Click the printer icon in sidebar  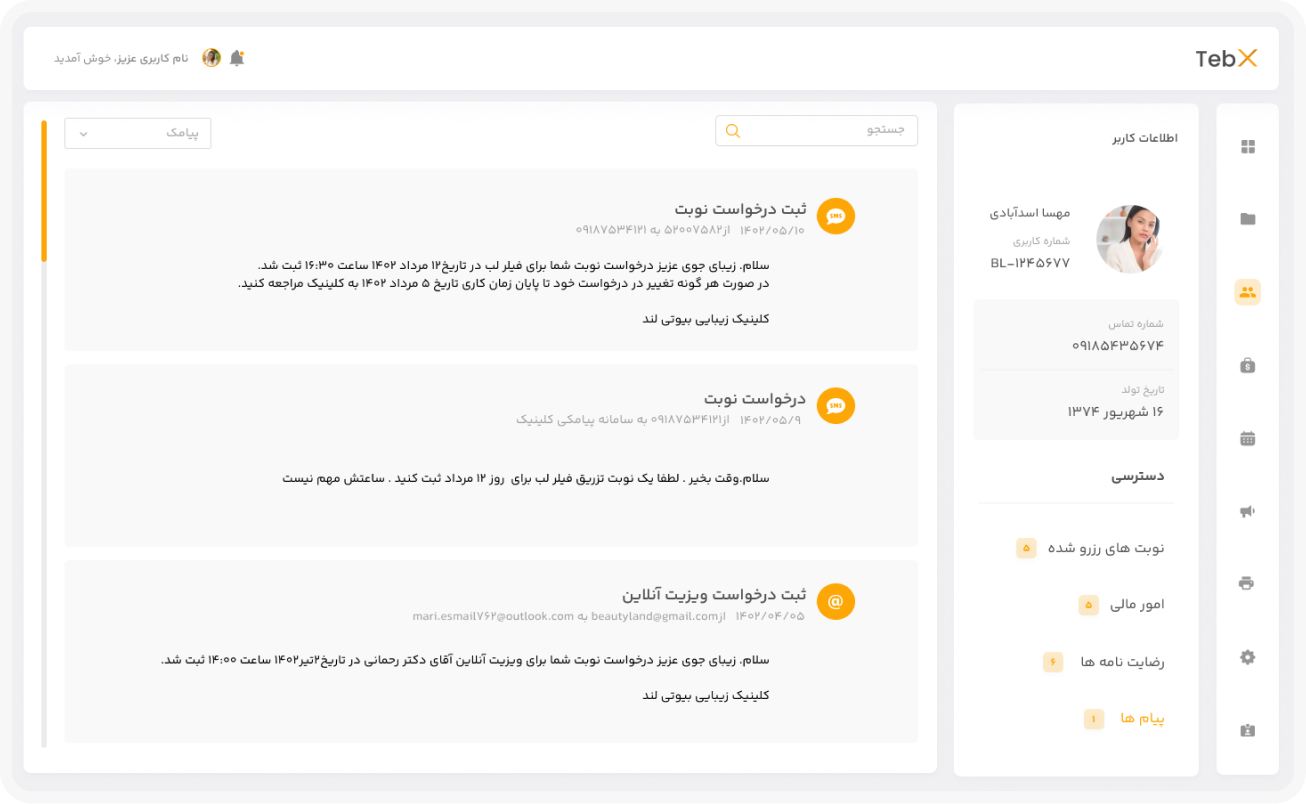pyautogui.click(x=1247, y=583)
